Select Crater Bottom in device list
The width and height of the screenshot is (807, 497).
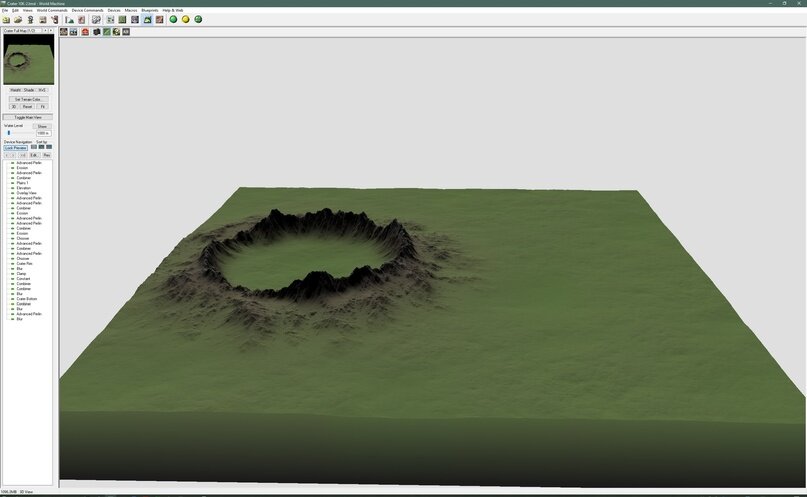[x=26, y=299]
